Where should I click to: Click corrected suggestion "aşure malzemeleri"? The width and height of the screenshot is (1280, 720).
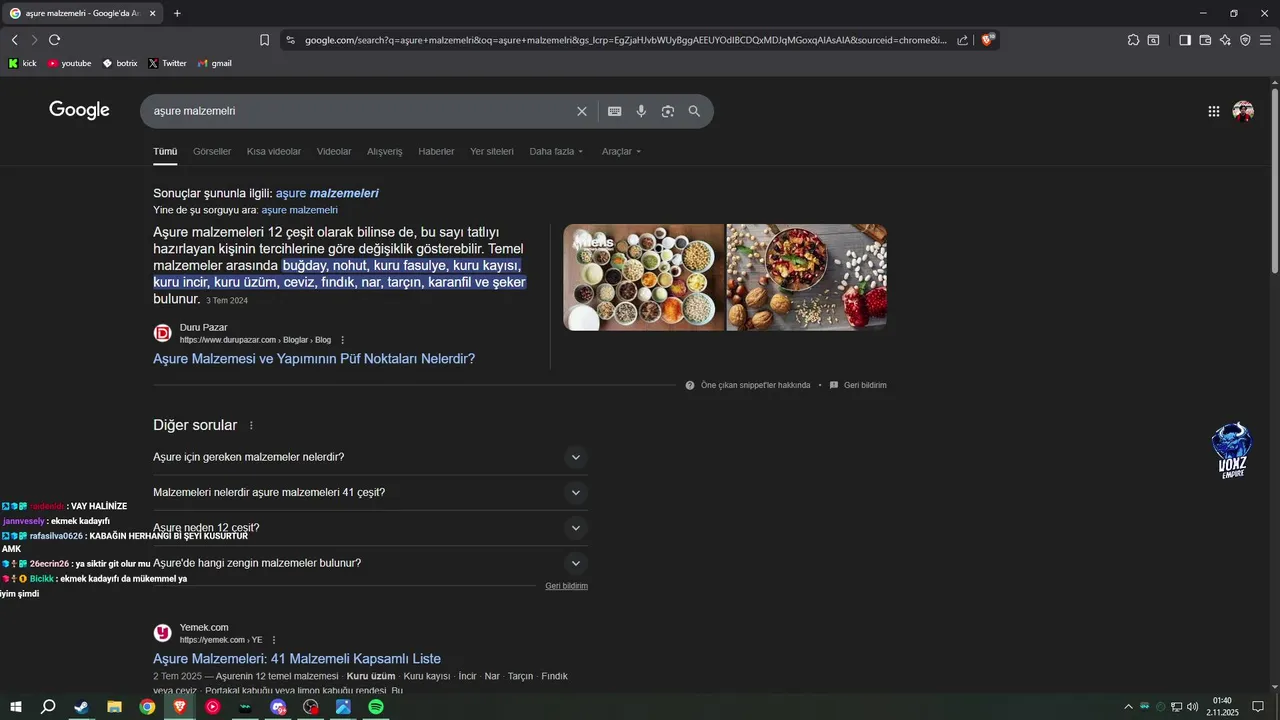point(327,193)
